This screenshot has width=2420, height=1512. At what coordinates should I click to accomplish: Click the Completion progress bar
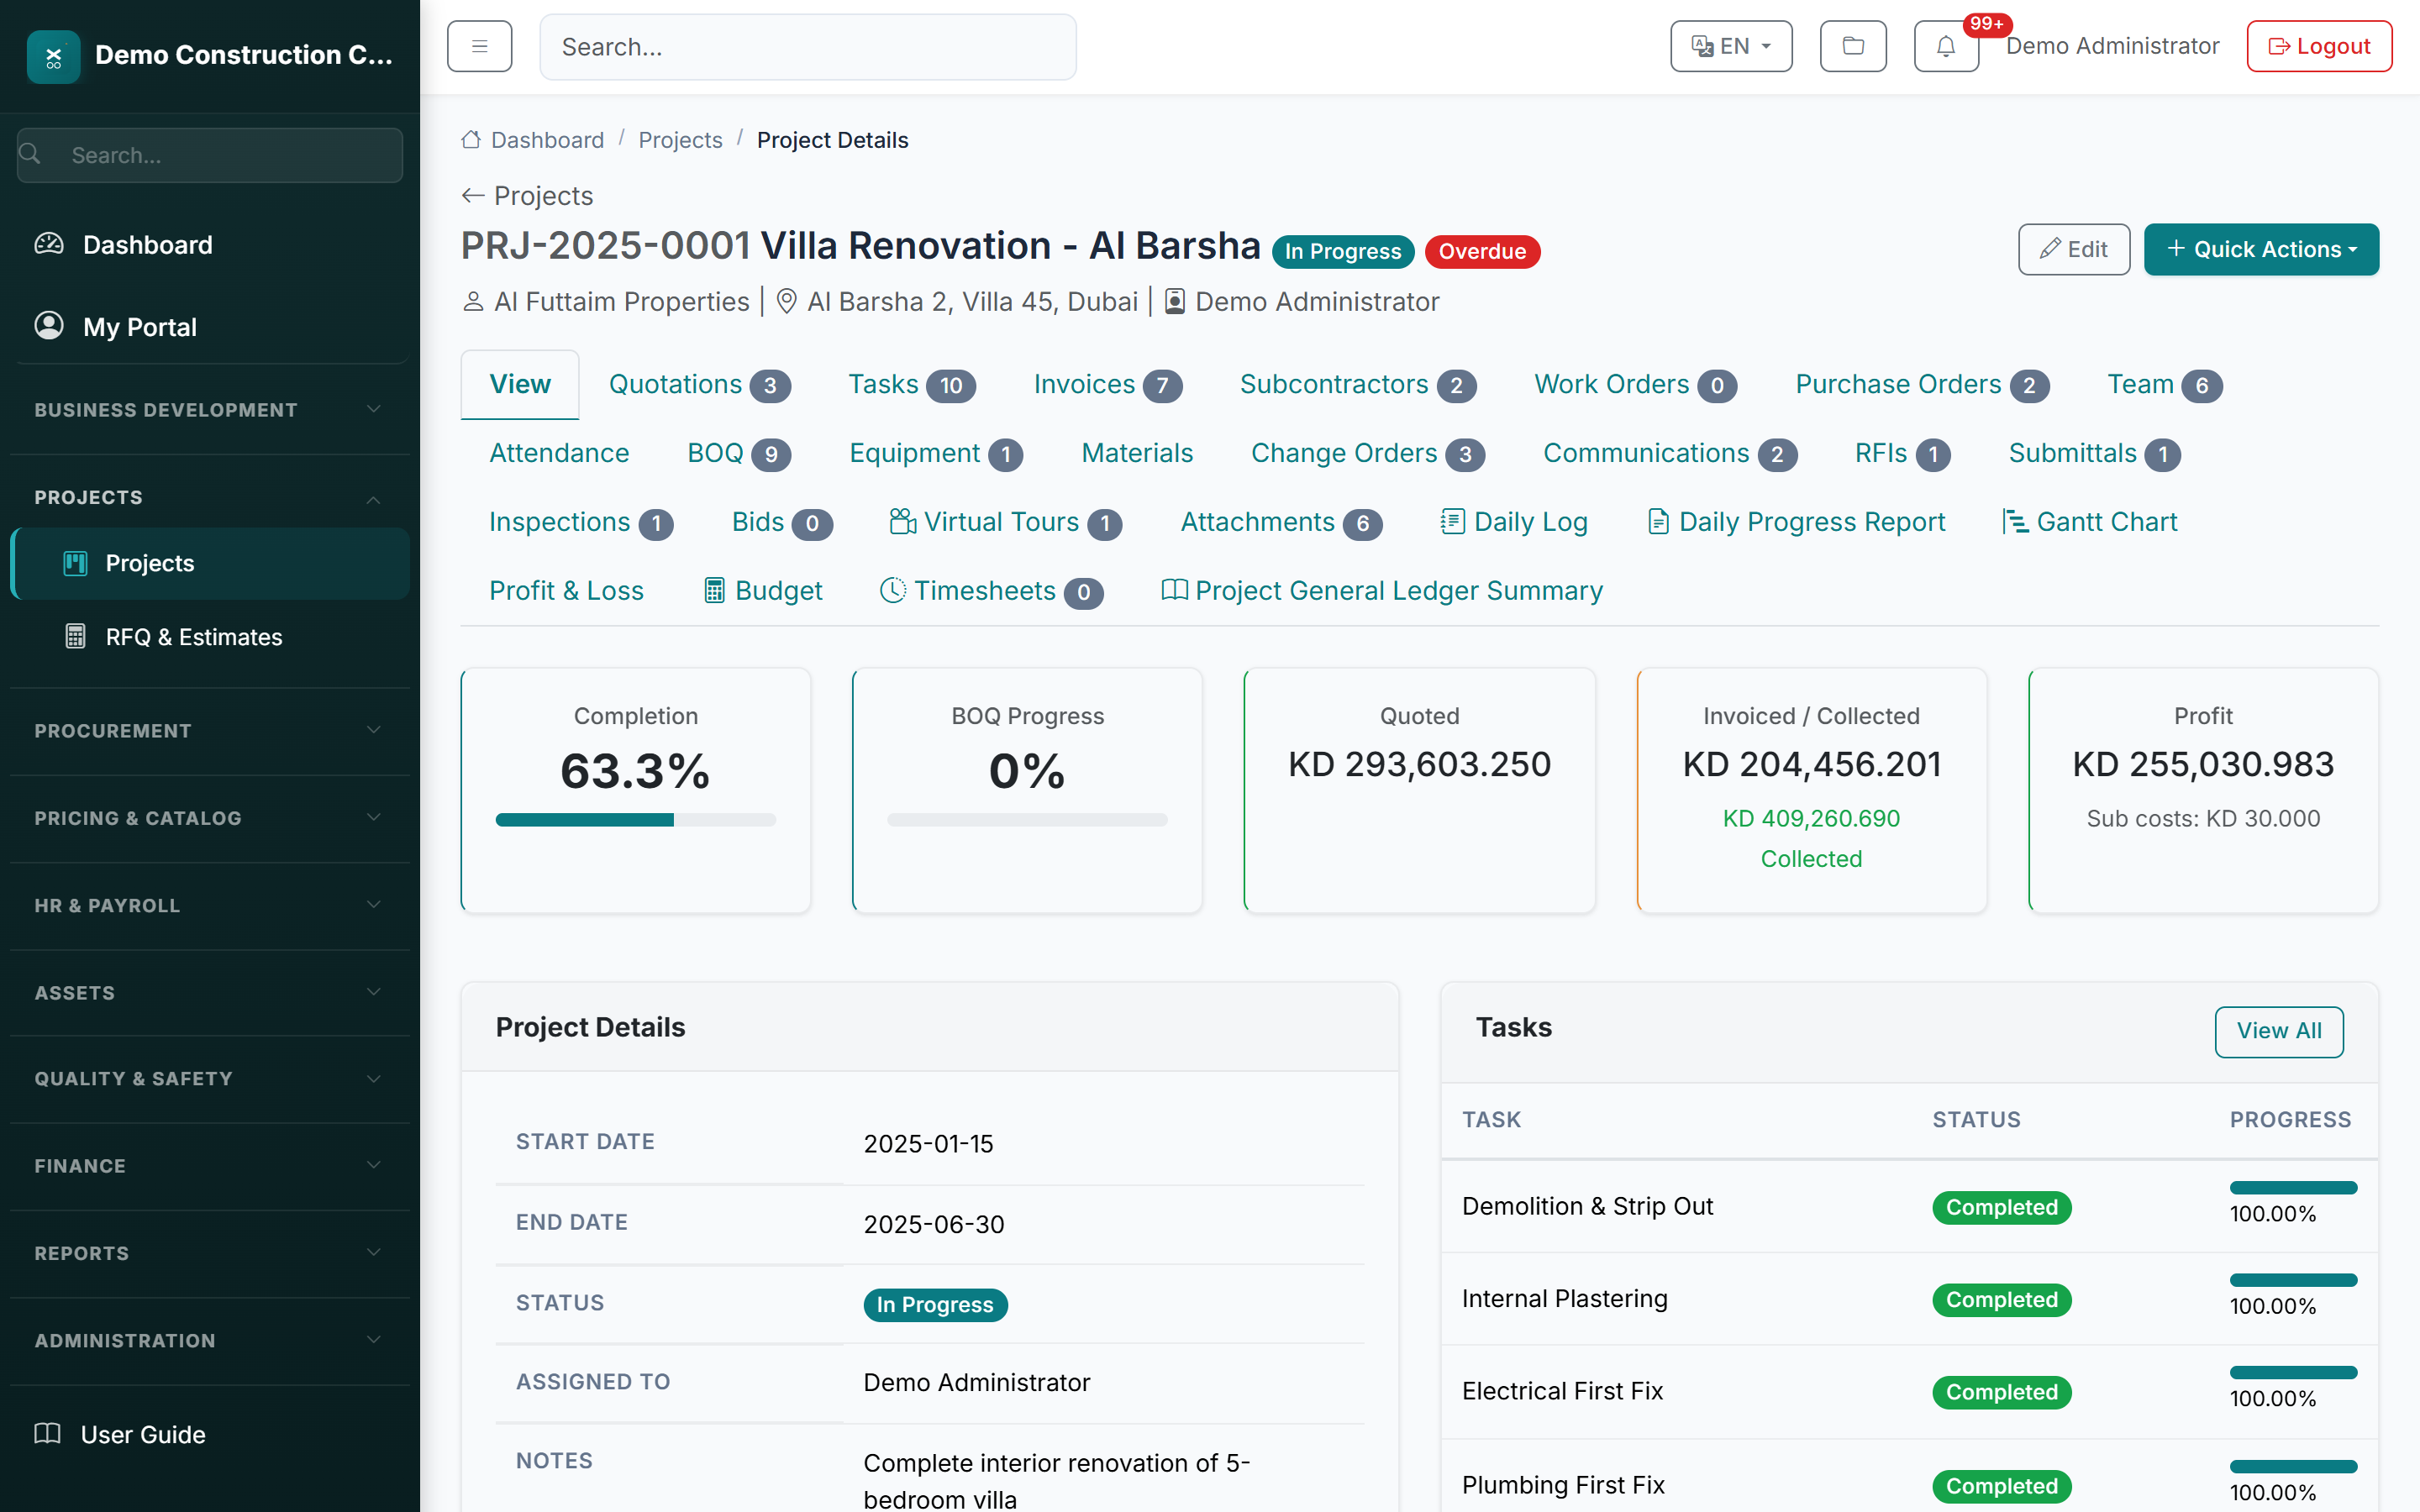[x=635, y=819]
